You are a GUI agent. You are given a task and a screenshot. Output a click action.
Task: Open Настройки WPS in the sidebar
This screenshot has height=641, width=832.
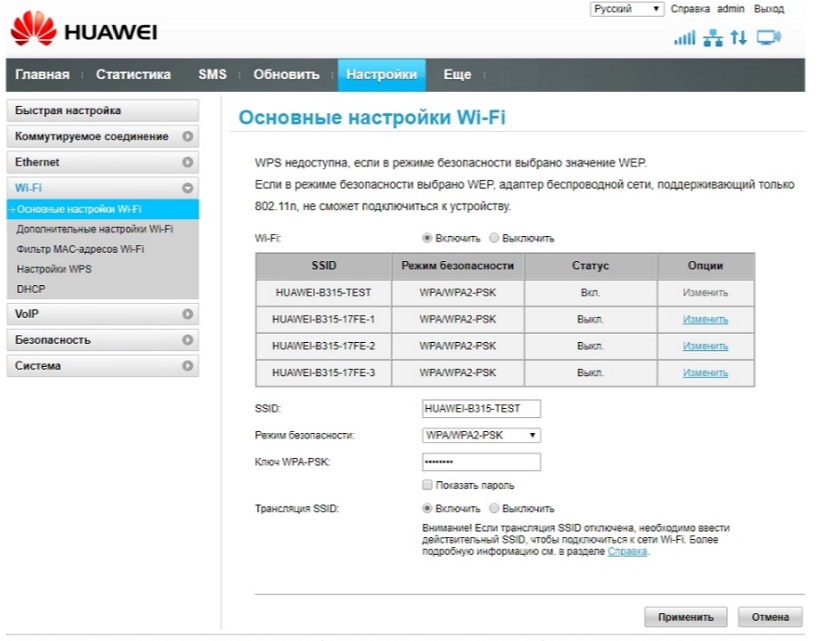(x=54, y=269)
